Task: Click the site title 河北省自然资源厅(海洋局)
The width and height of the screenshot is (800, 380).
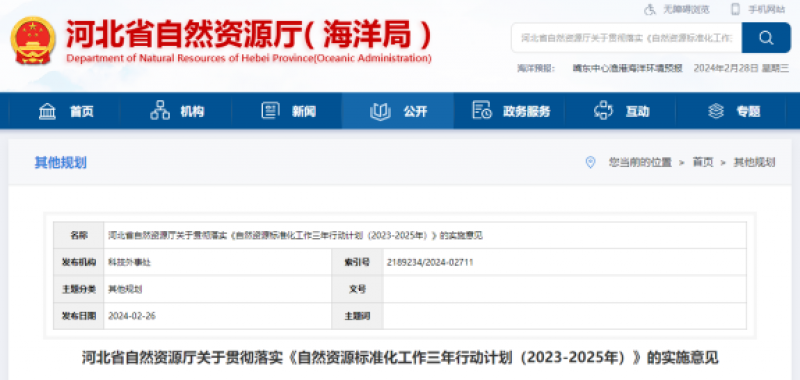Action: (x=249, y=35)
